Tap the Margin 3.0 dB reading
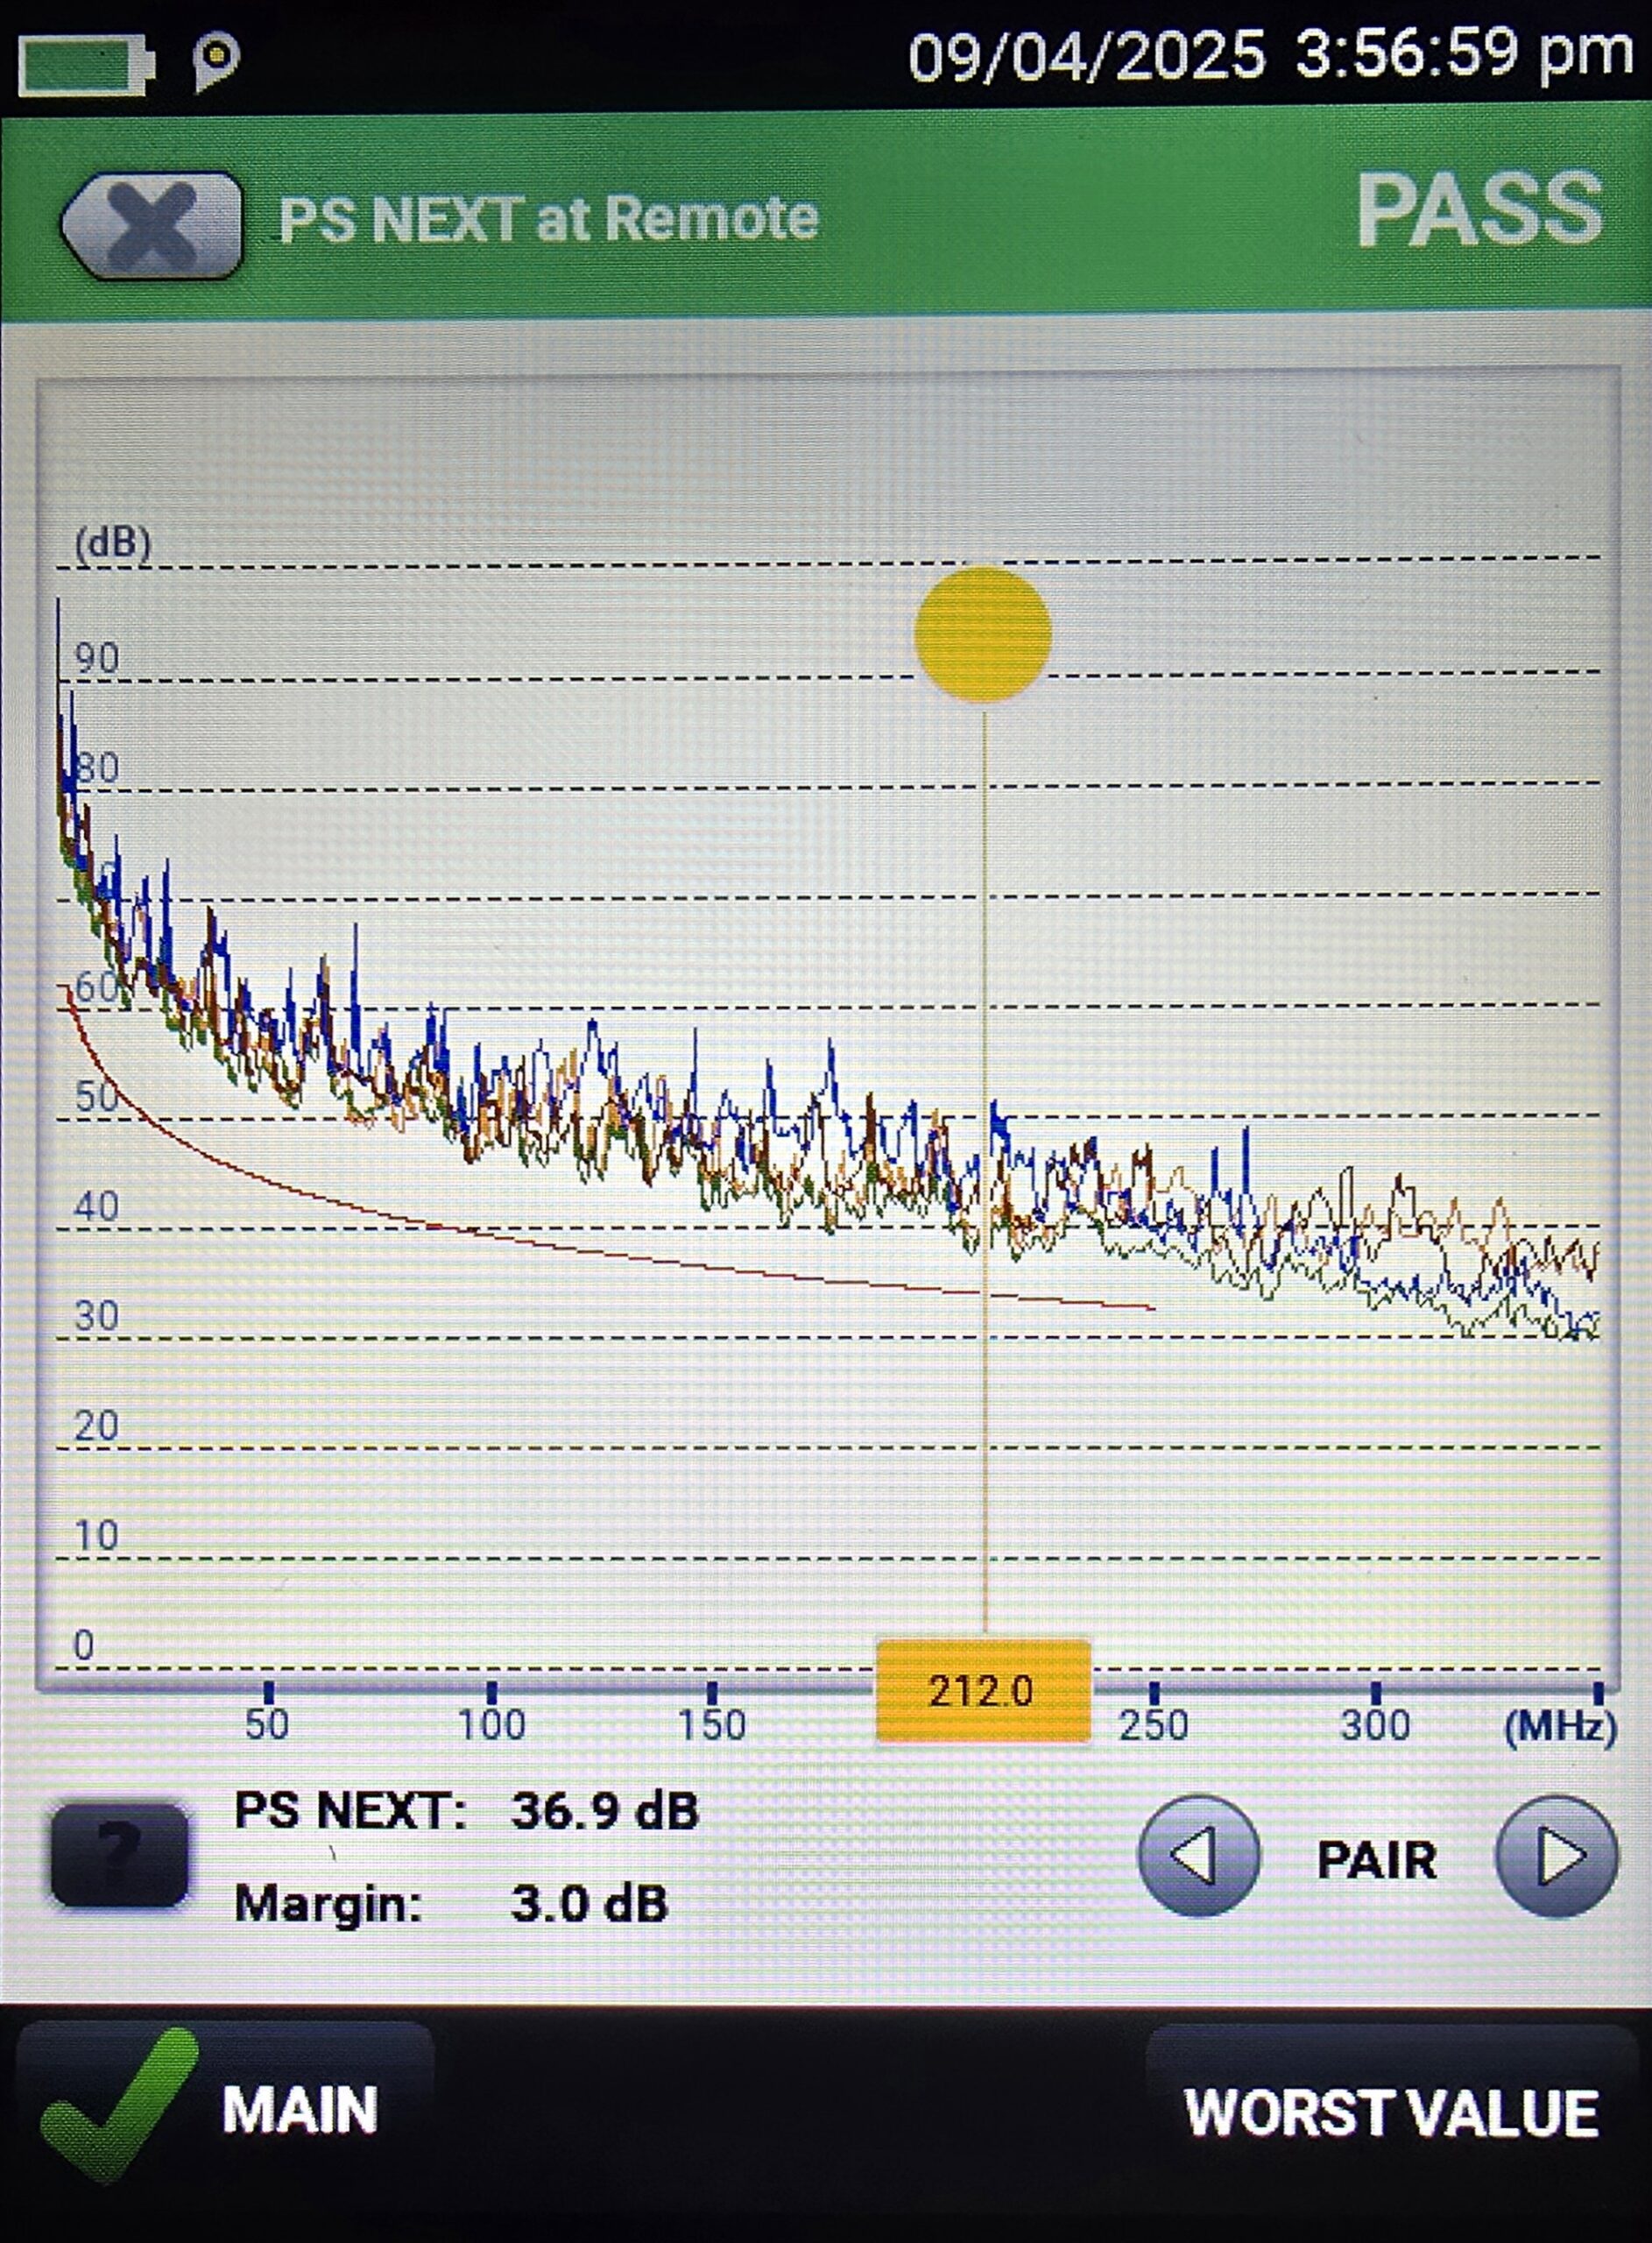 point(450,1903)
